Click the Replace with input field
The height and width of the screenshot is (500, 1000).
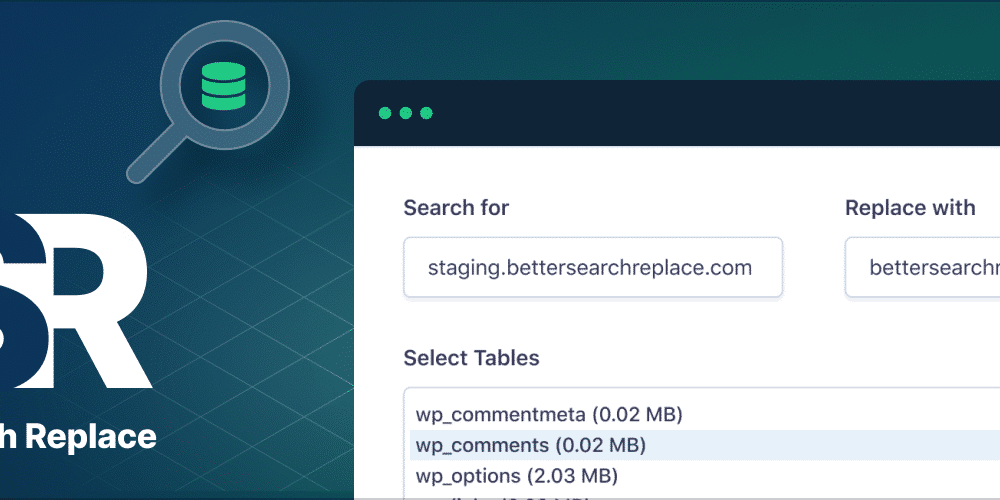pos(922,267)
